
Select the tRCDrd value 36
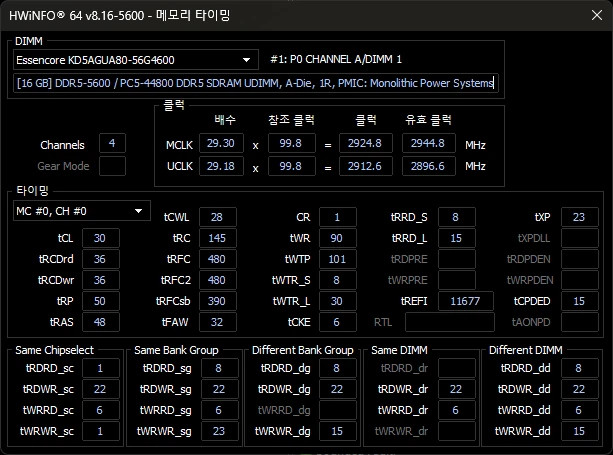coord(100,259)
